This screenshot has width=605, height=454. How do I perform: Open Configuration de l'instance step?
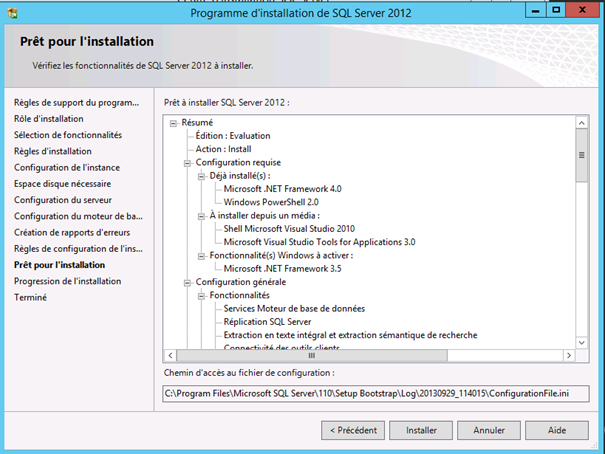click(x=67, y=167)
